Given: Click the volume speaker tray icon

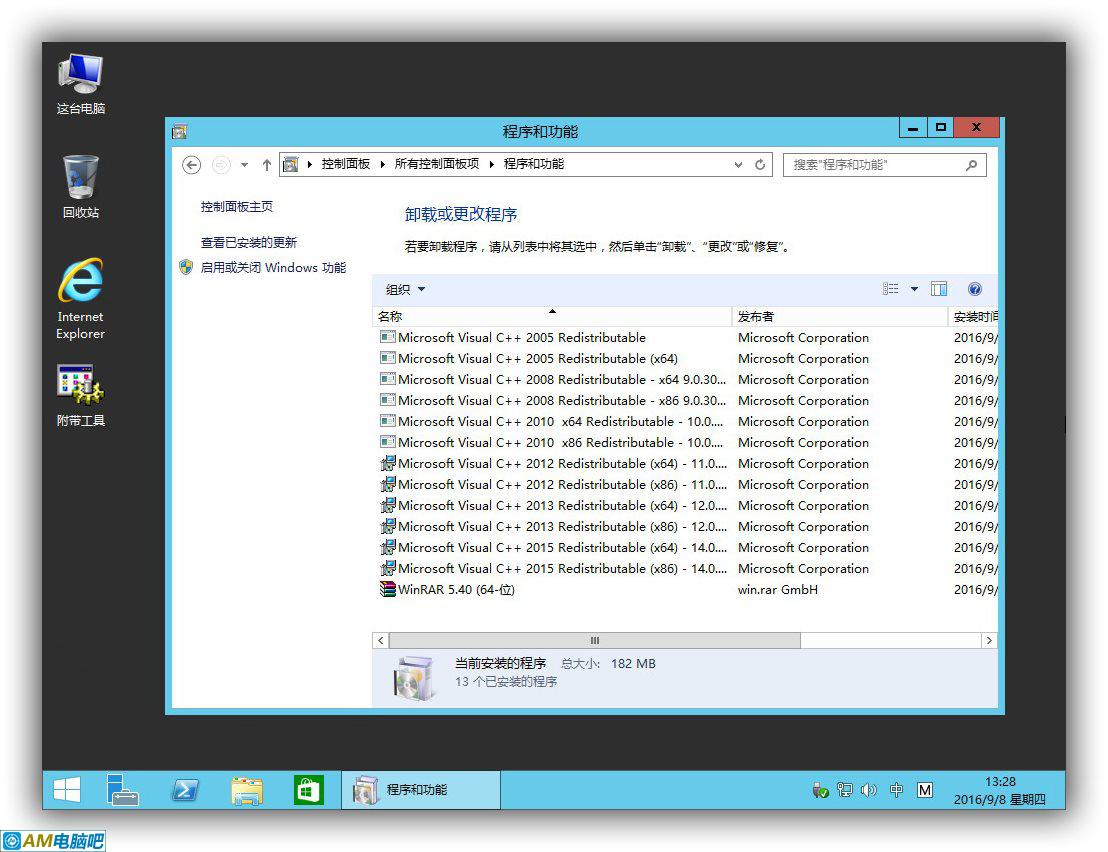Looking at the screenshot, I should 868,790.
